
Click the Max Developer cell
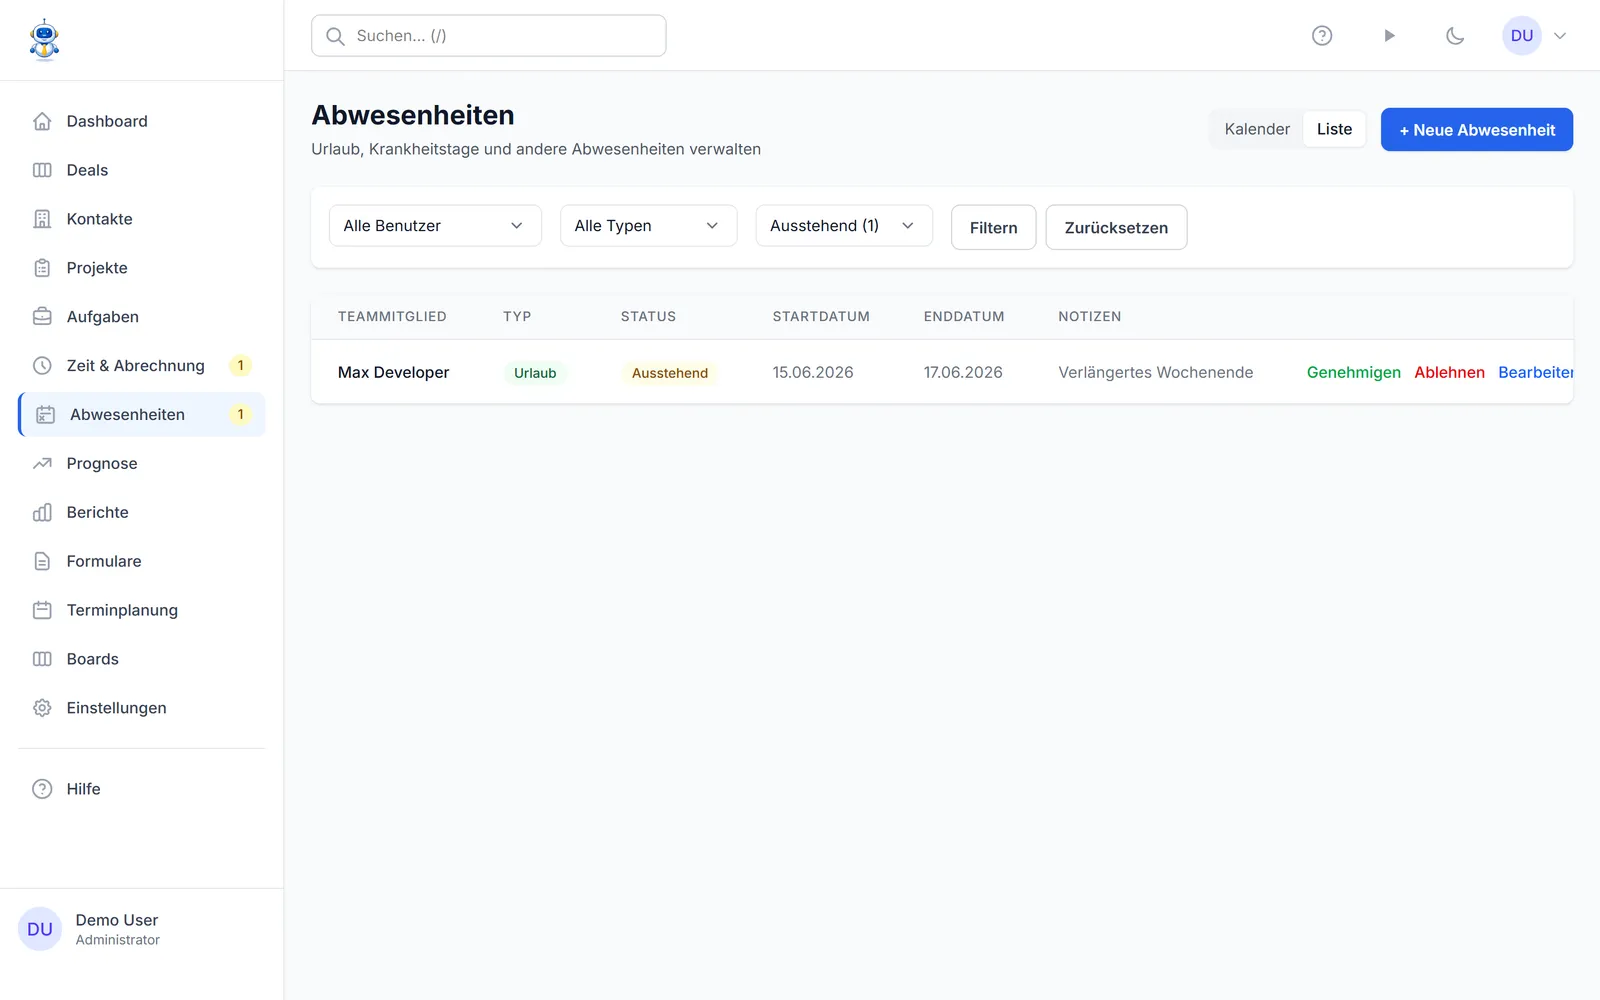[x=394, y=372]
